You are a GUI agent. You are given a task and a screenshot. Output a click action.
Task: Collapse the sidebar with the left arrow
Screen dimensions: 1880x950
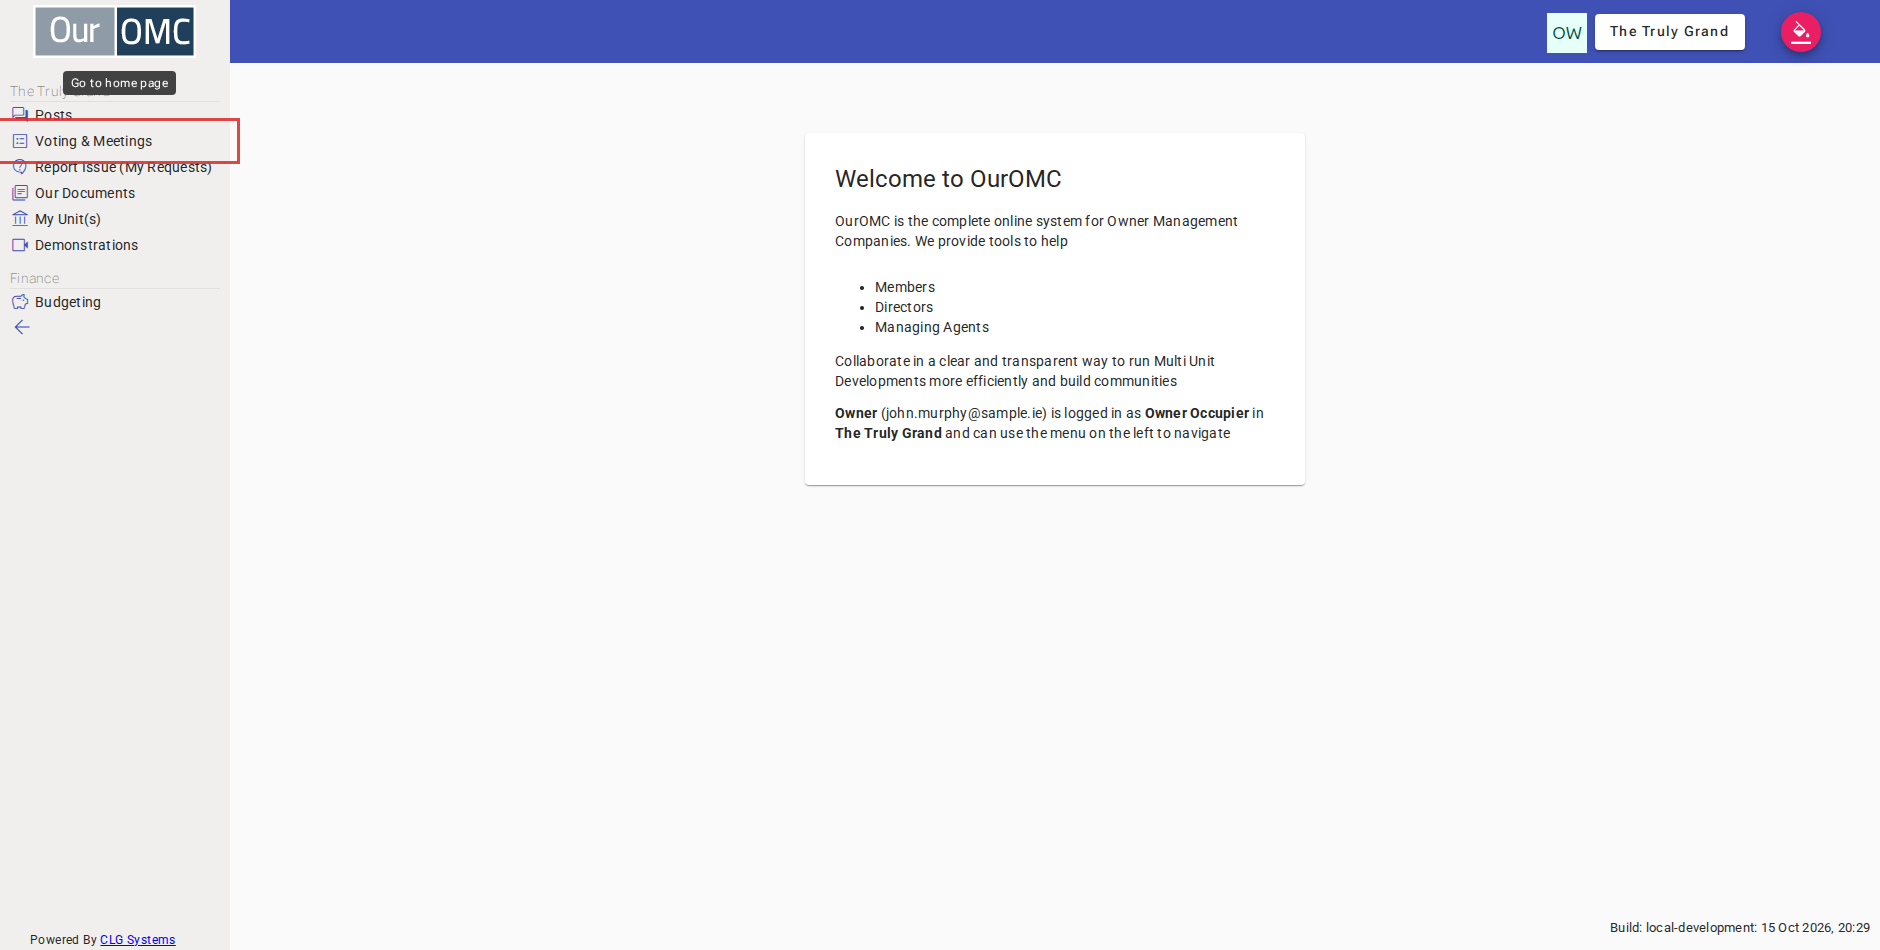(x=22, y=327)
